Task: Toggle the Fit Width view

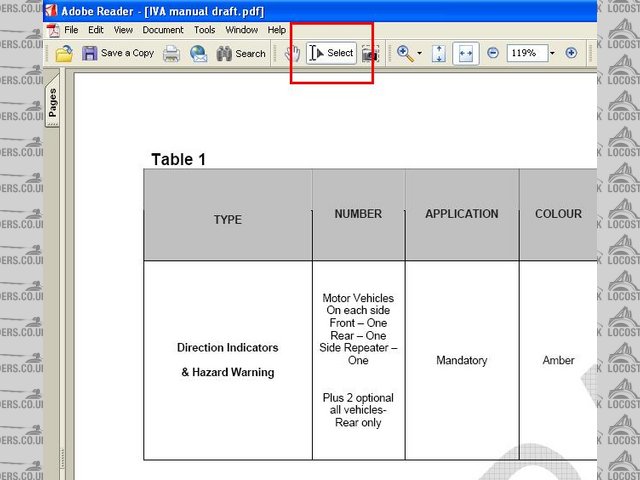Action: (466, 53)
